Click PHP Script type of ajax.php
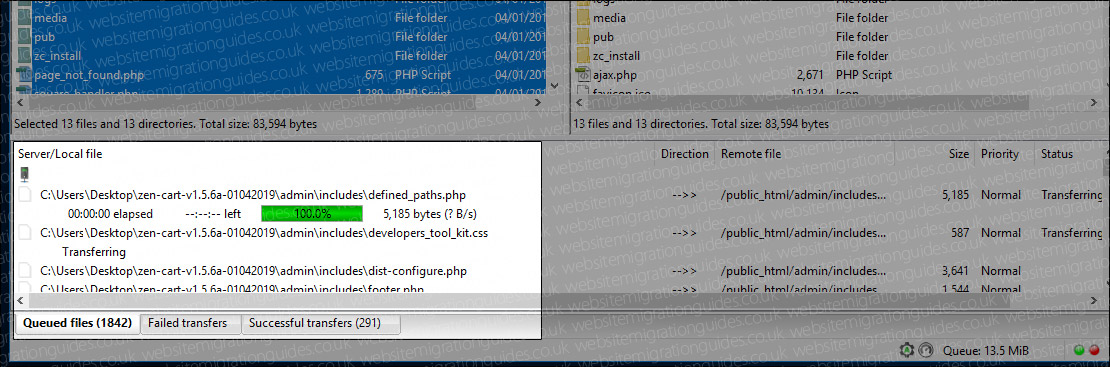Screen dimensions: 1110x367 (864, 74)
